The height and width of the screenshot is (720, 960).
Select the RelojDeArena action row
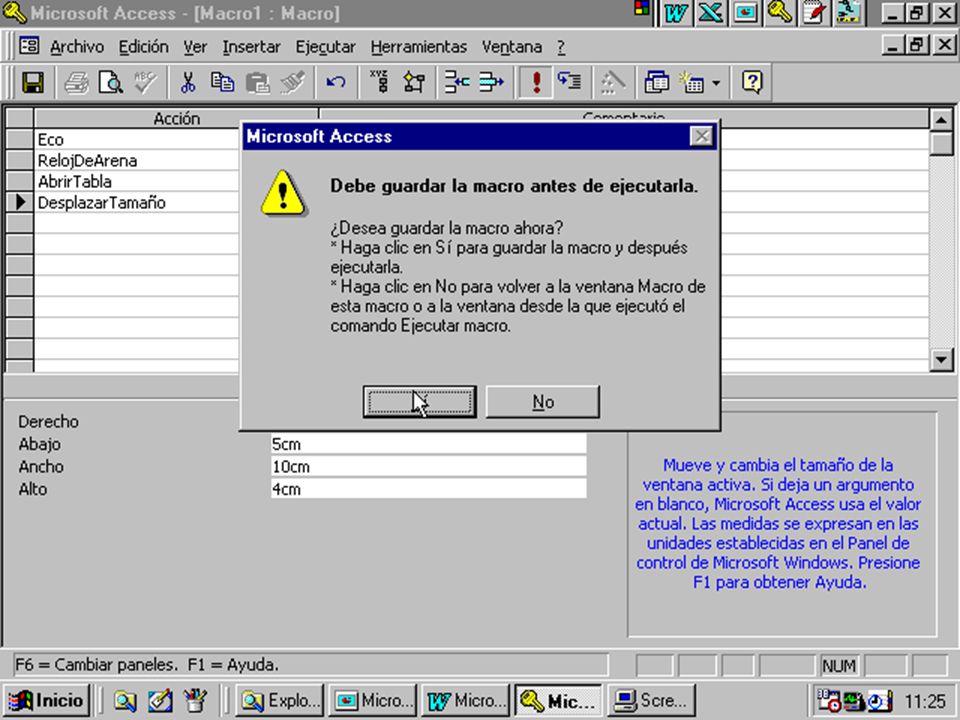[x=137, y=160]
